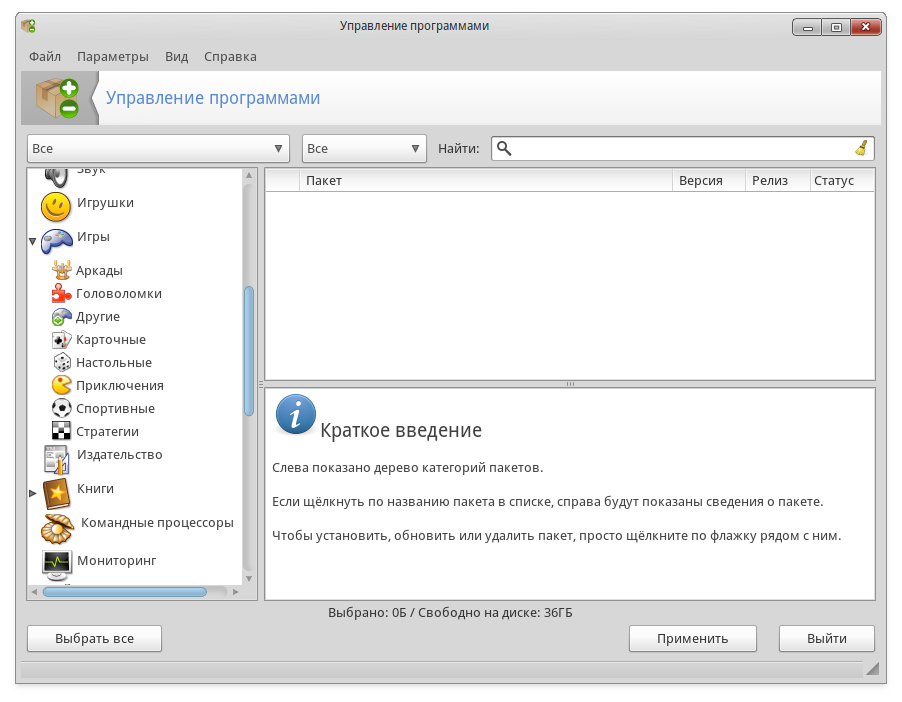Click the soccer ball Спортивные icon
Image resolution: width=902 pixels, height=702 pixels.
pyautogui.click(x=61, y=408)
